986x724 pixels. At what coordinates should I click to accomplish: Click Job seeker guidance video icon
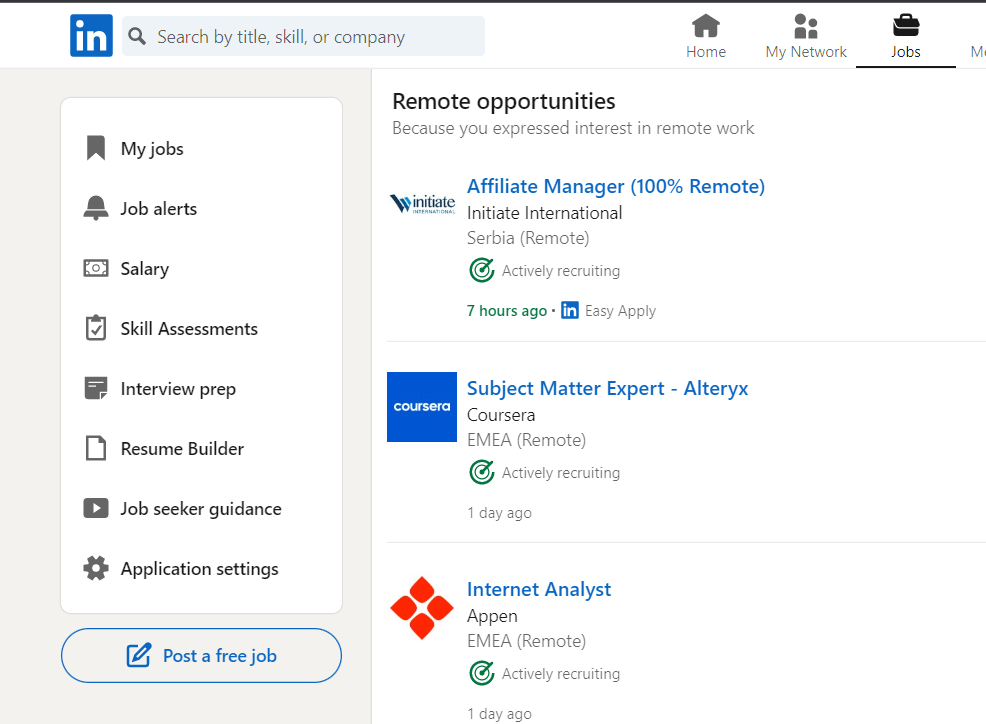(96, 508)
